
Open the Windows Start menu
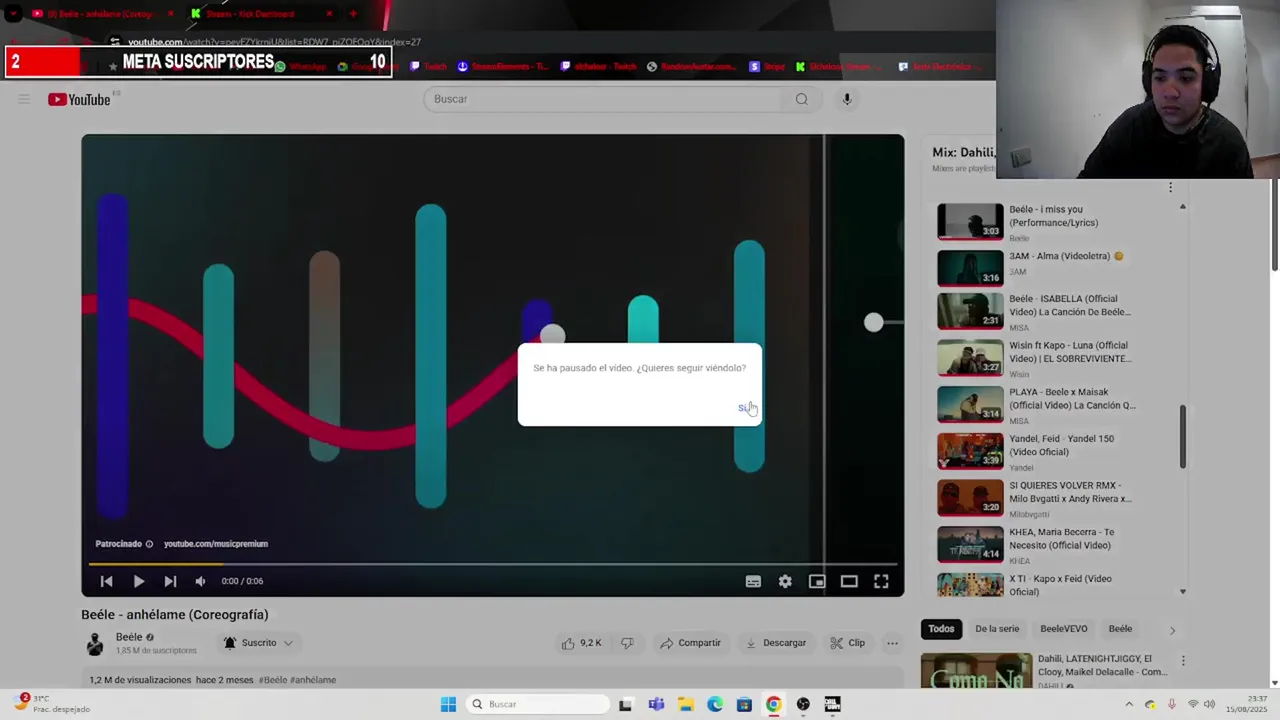[x=448, y=704]
